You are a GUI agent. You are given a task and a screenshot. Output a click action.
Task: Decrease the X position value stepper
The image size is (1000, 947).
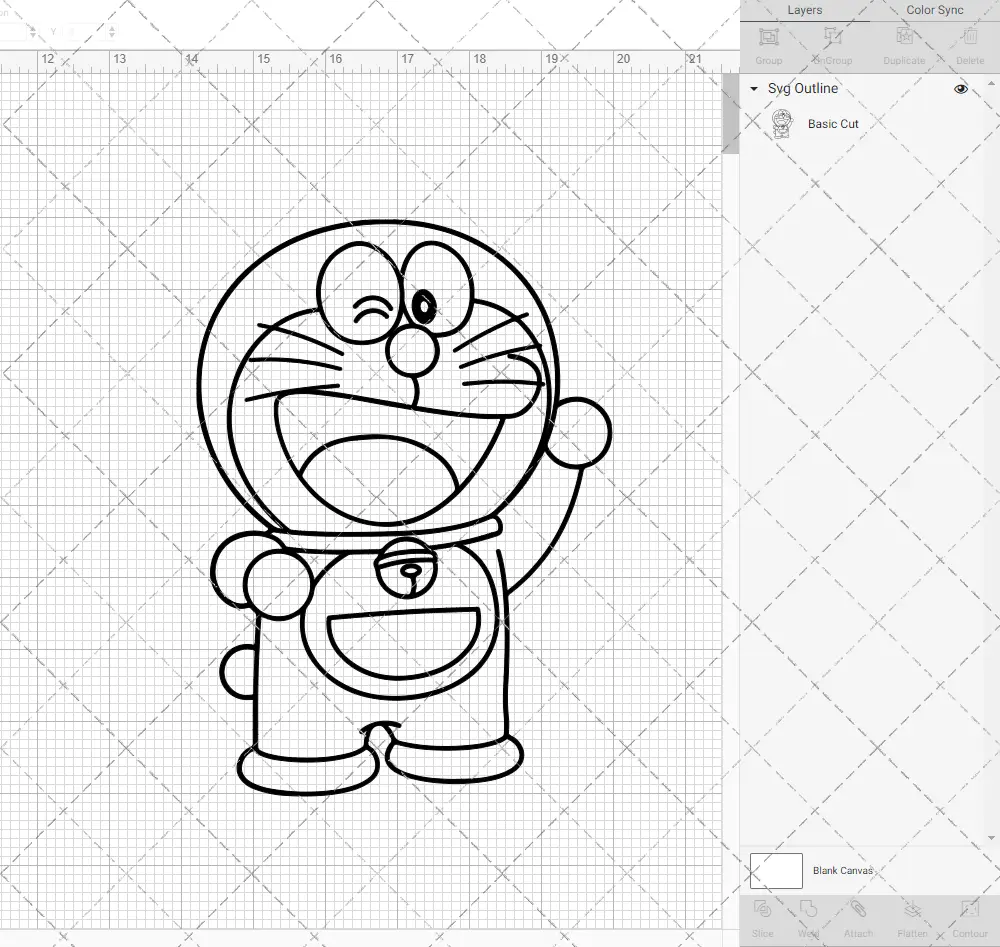pyautogui.click(x=33, y=37)
